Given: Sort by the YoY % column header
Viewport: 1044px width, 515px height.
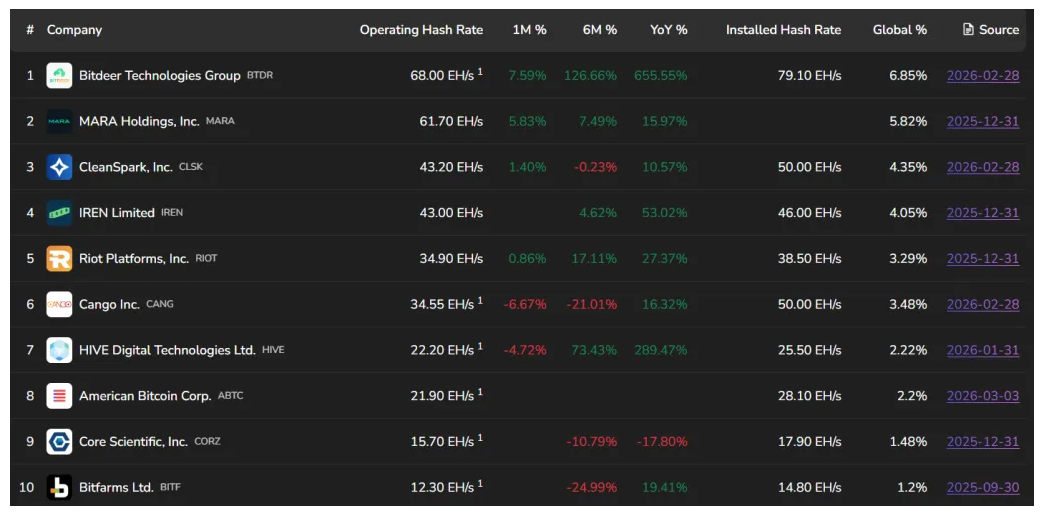Looking at the screenshot, I should (669, 30).
